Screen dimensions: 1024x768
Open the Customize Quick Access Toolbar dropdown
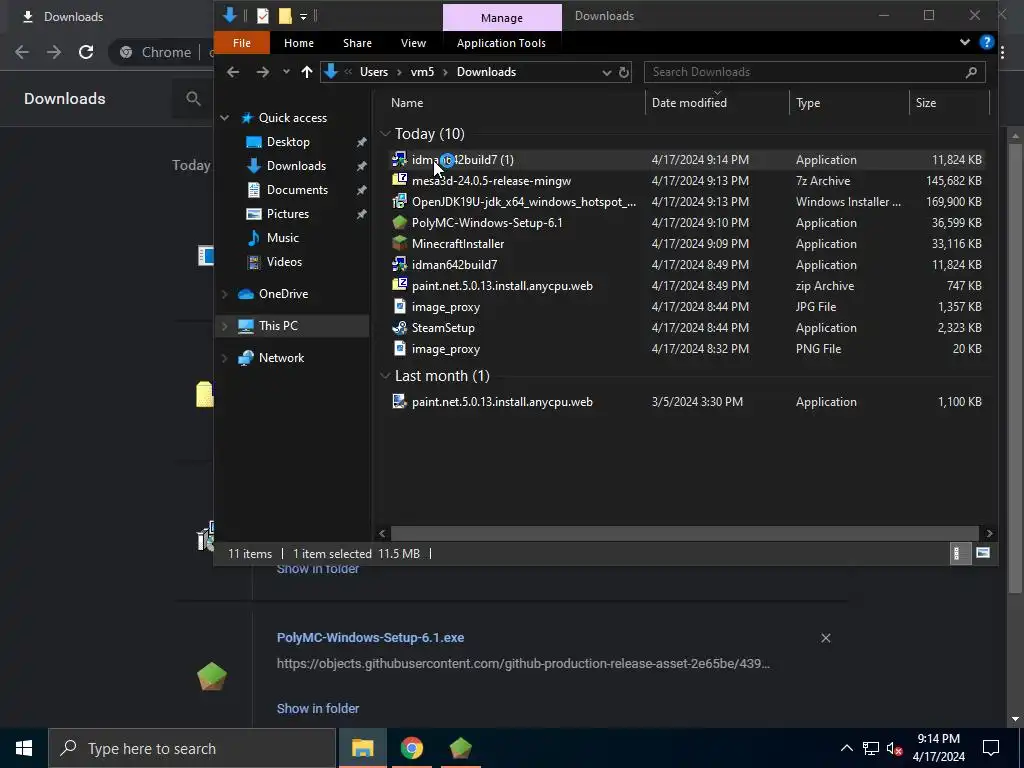[303, 16]
